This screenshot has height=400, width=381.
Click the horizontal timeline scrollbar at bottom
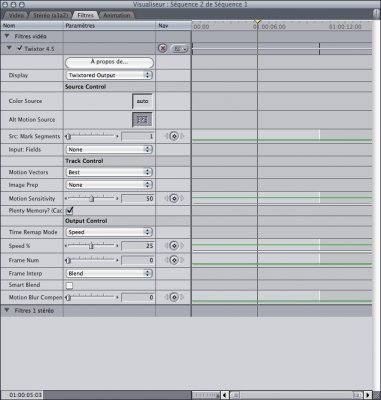[296, 395]
